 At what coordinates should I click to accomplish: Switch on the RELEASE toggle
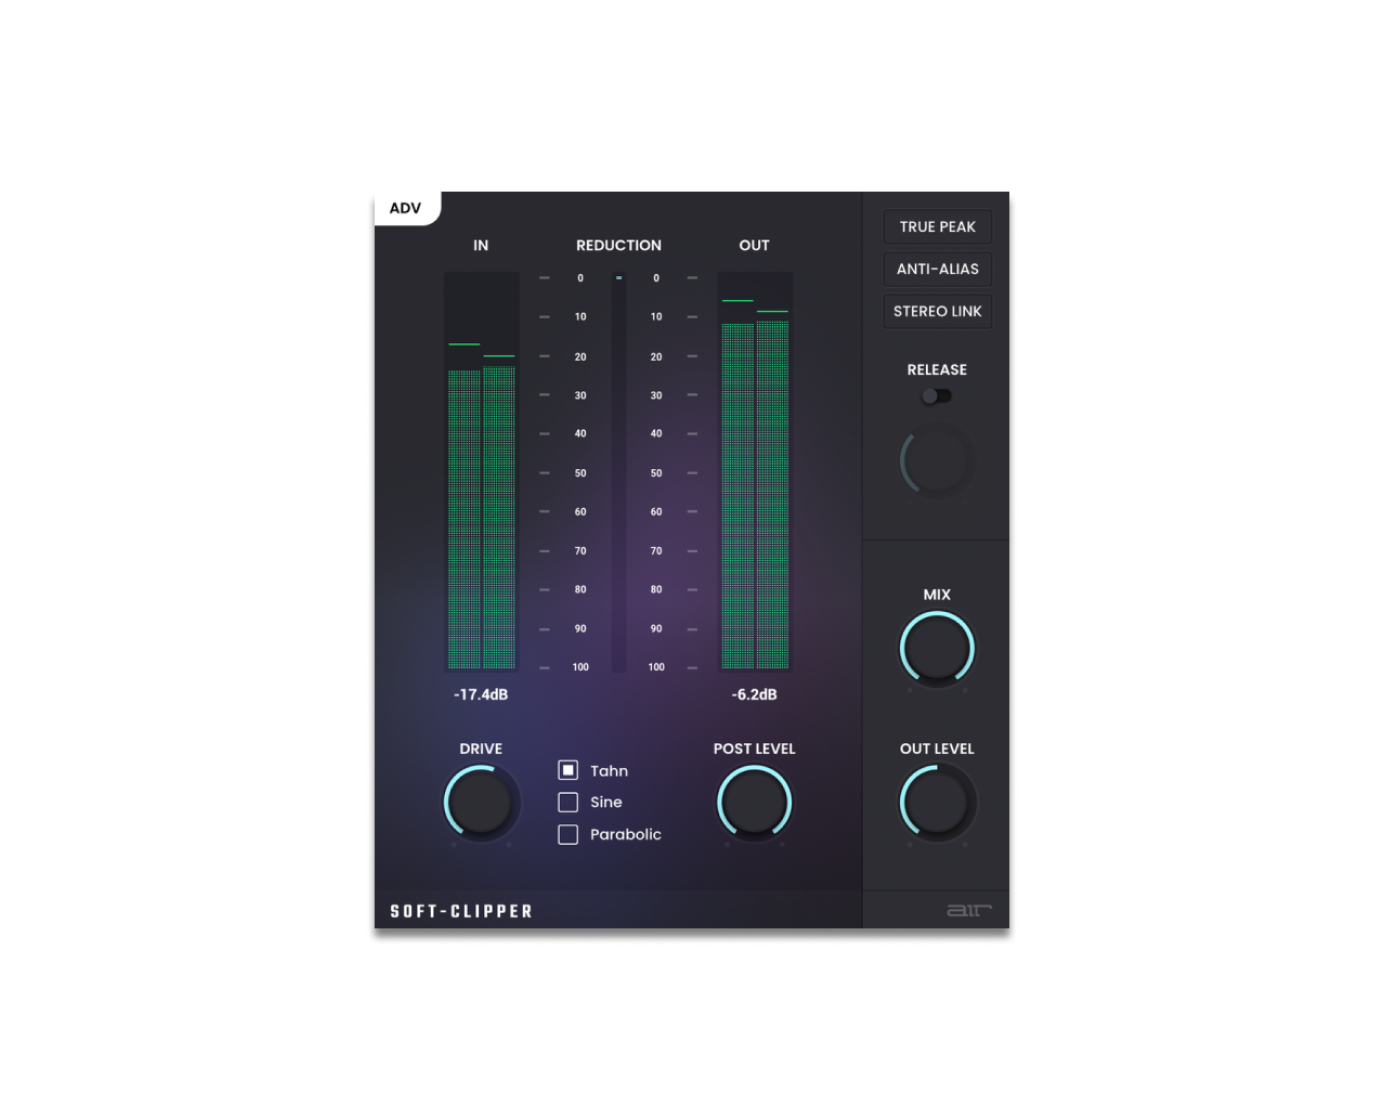pyautogui.click(x=937, y=396)
